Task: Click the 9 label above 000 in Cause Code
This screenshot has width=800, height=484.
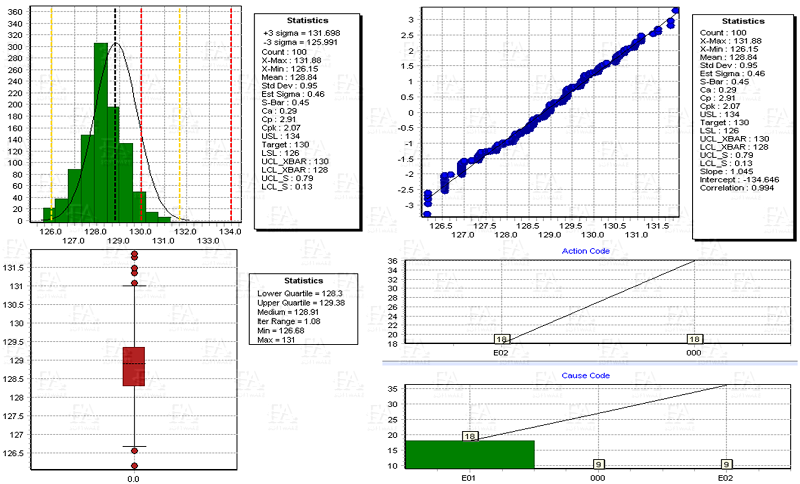Action: (x=598, y=463)
